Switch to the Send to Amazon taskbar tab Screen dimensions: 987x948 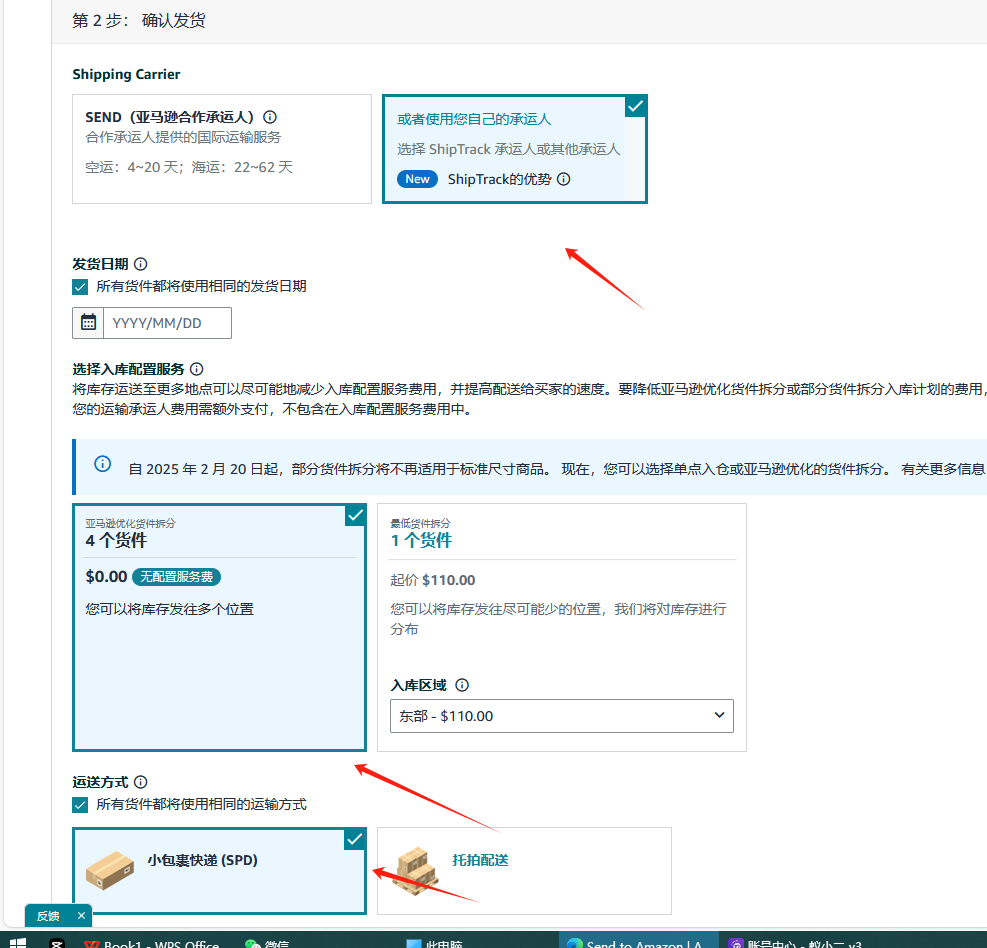click(x=638, y=941)
